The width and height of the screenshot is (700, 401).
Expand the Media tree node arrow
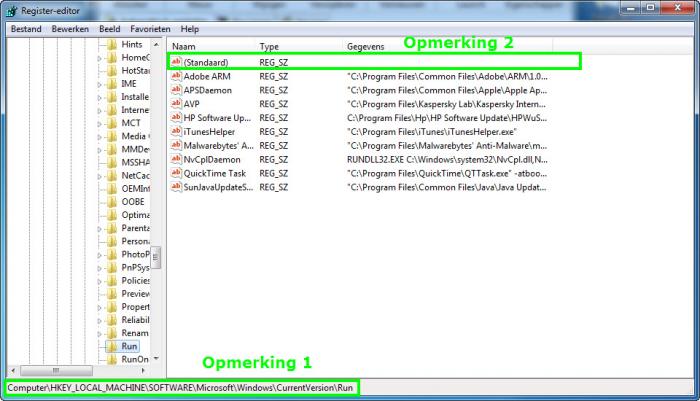point(100,137)
